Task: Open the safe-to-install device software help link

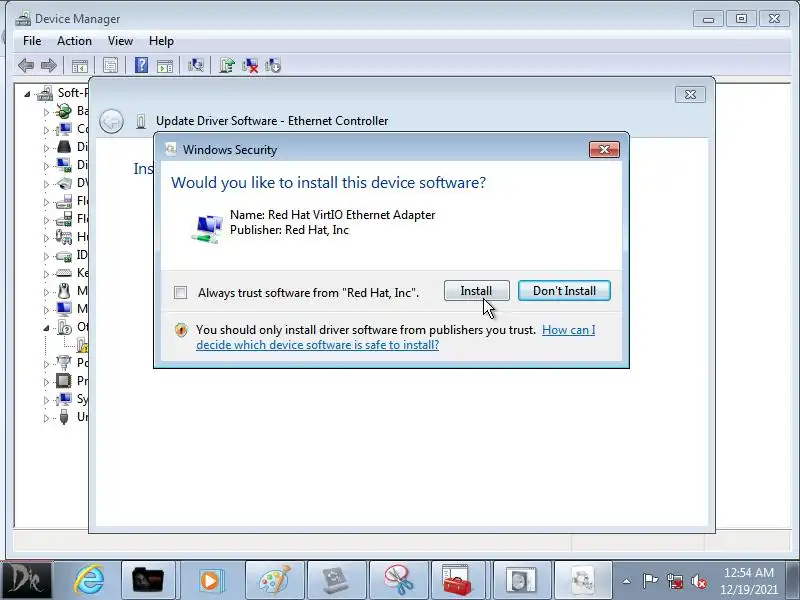Action: point(395,337)
